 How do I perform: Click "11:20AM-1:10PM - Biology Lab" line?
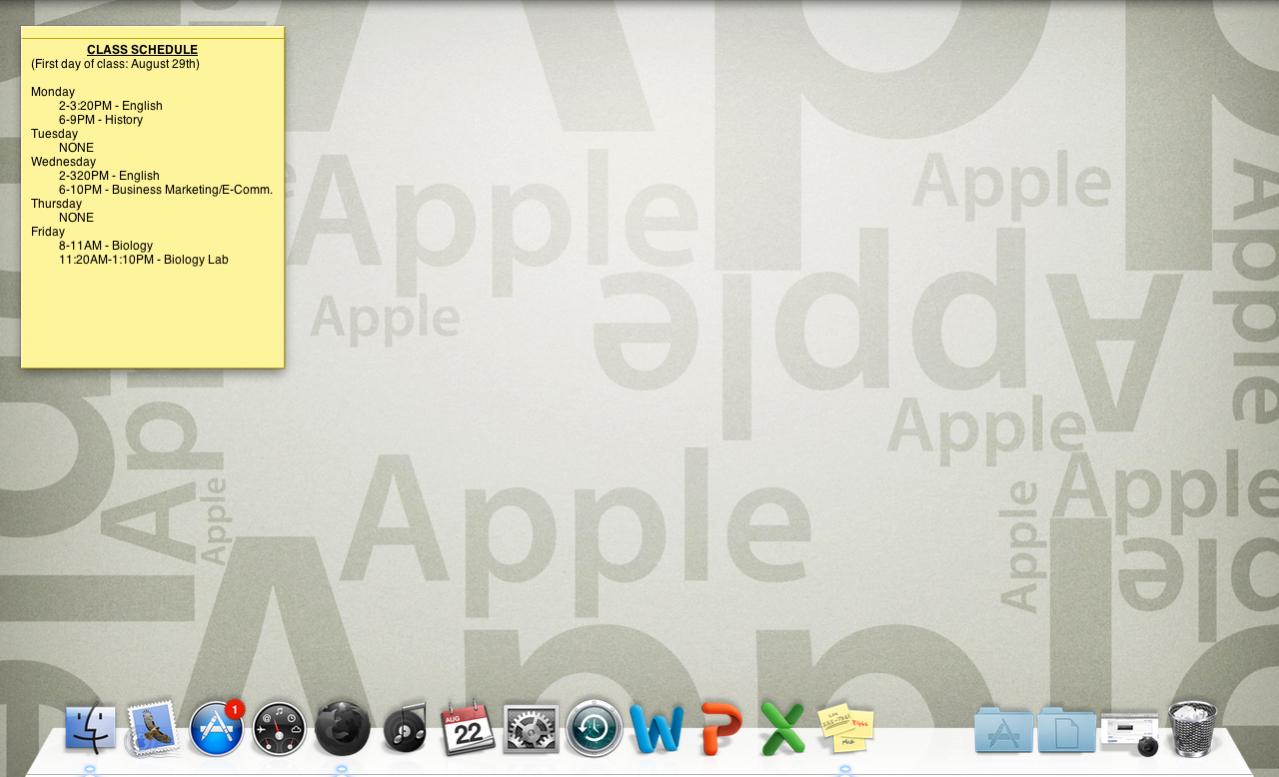pyautogui.click(x=143, y=260)
